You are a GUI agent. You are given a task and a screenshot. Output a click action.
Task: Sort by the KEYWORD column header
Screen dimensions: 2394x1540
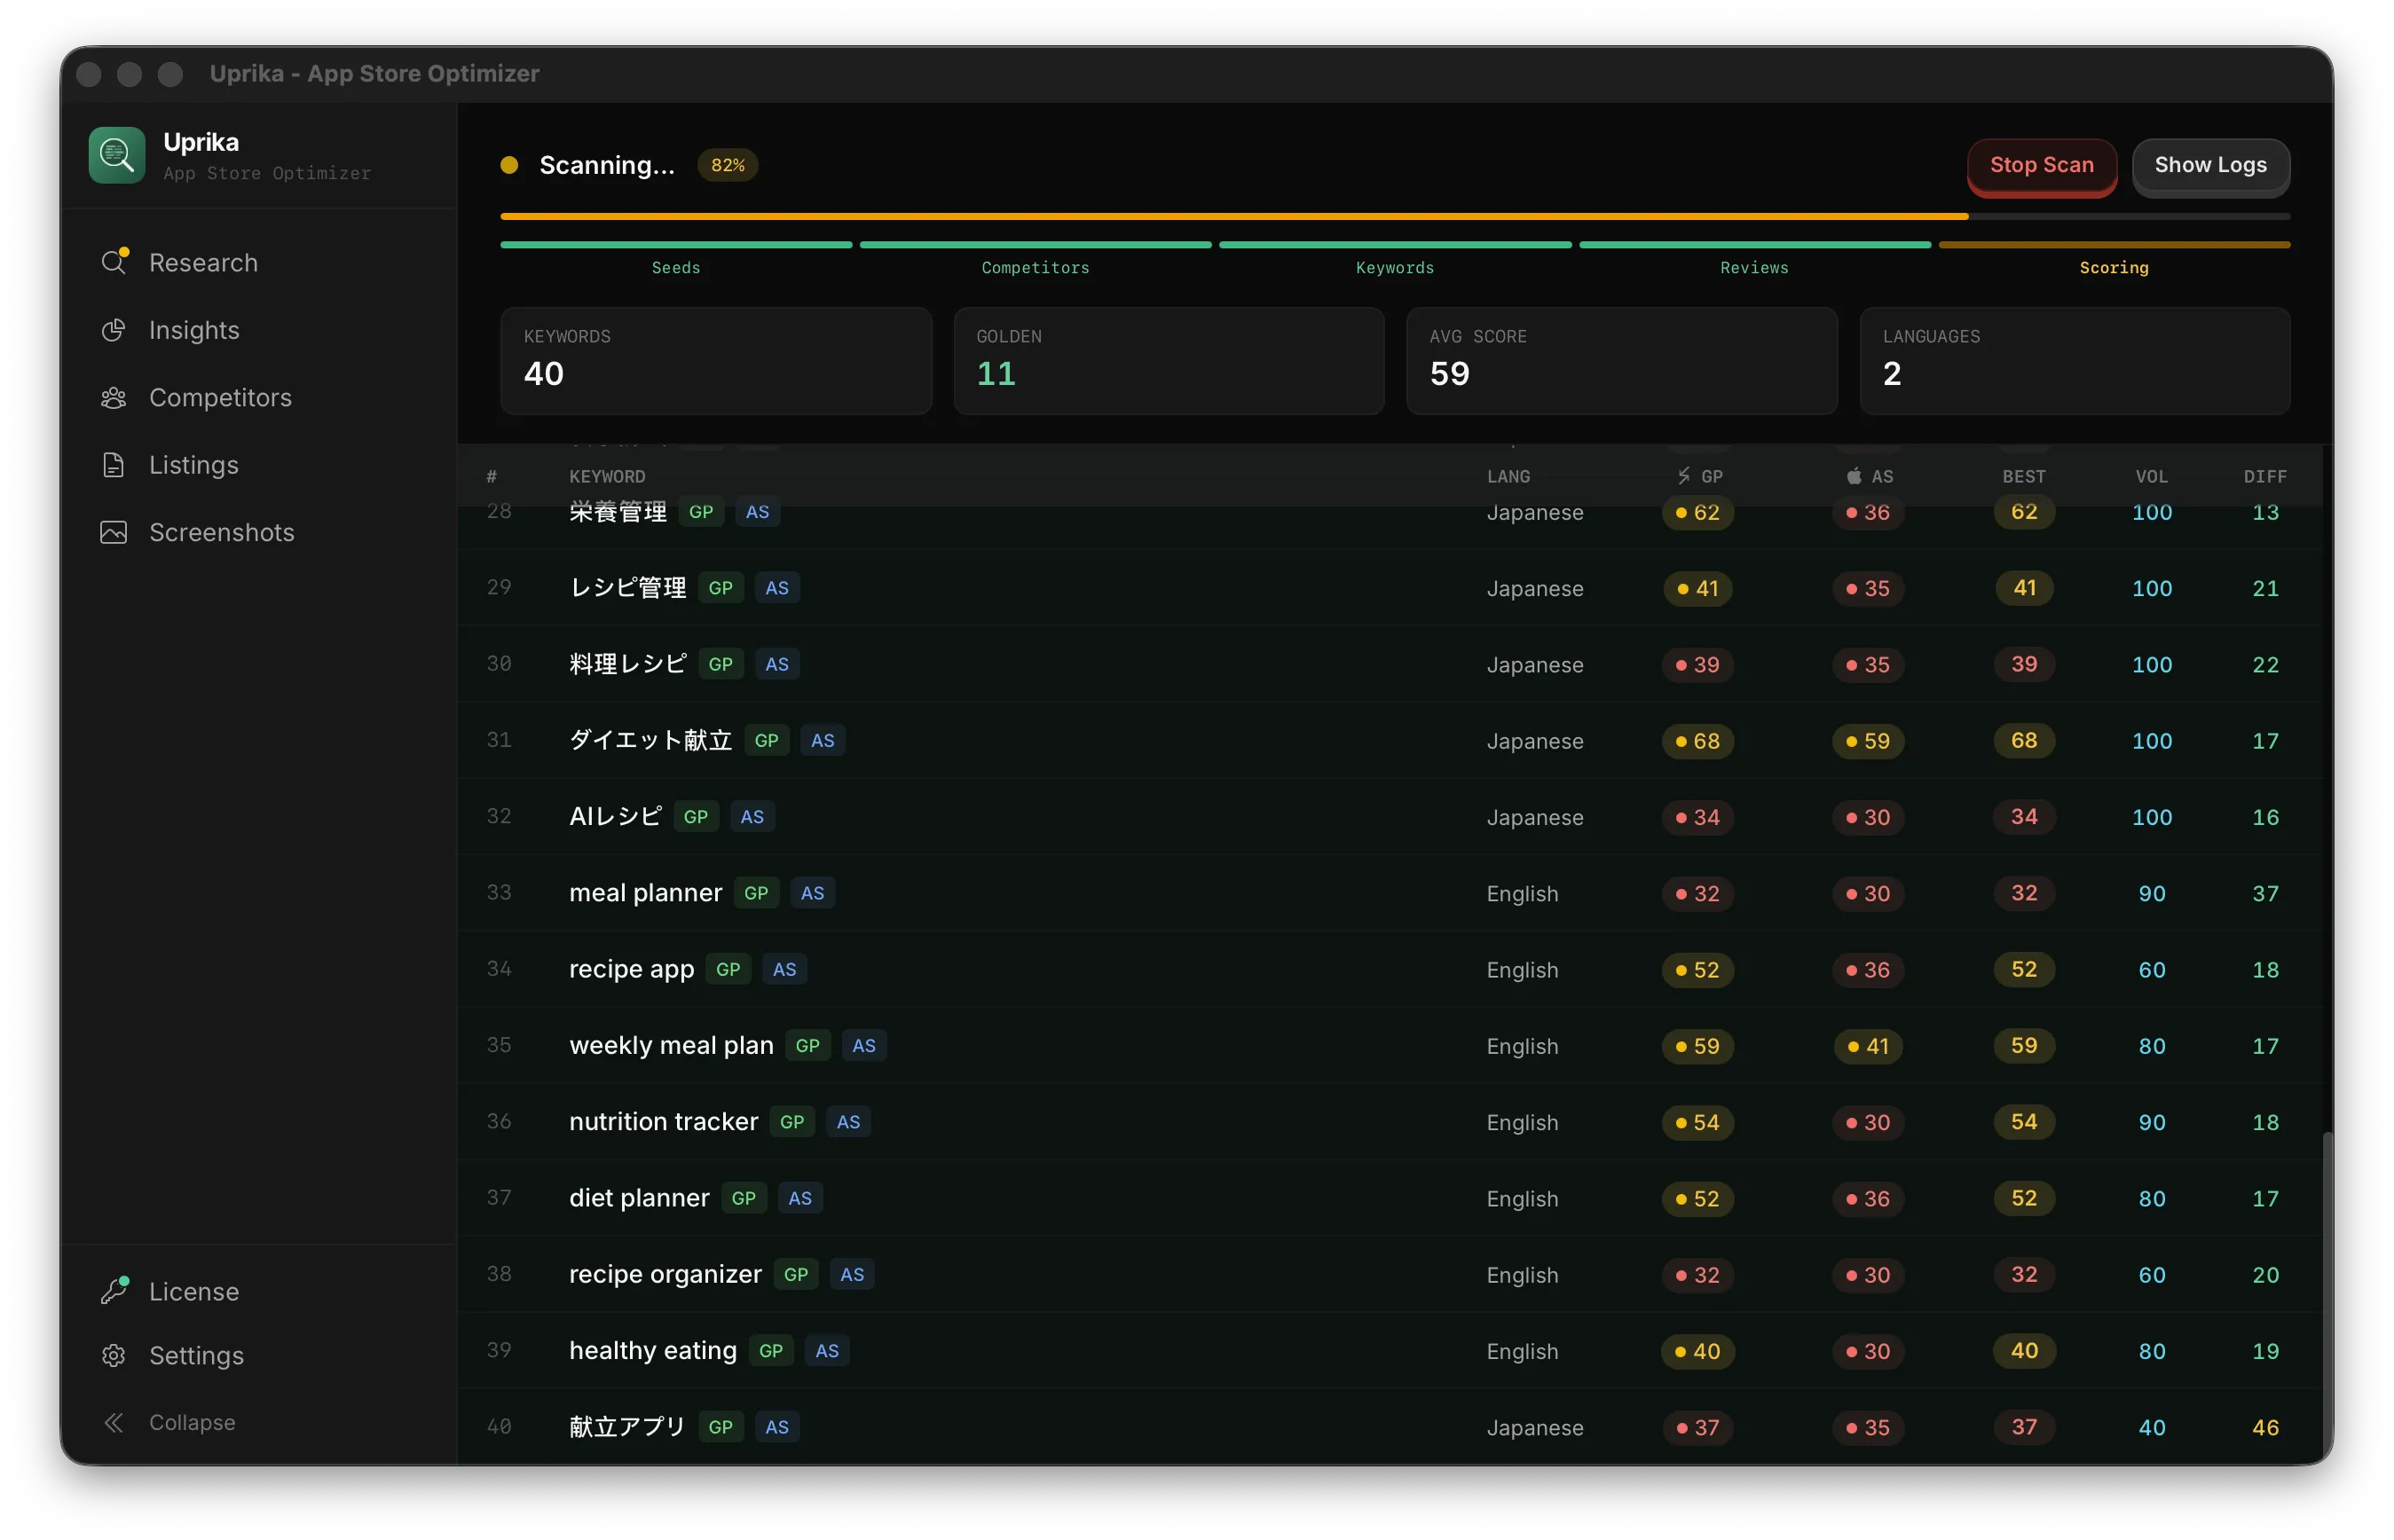point(607,476)
